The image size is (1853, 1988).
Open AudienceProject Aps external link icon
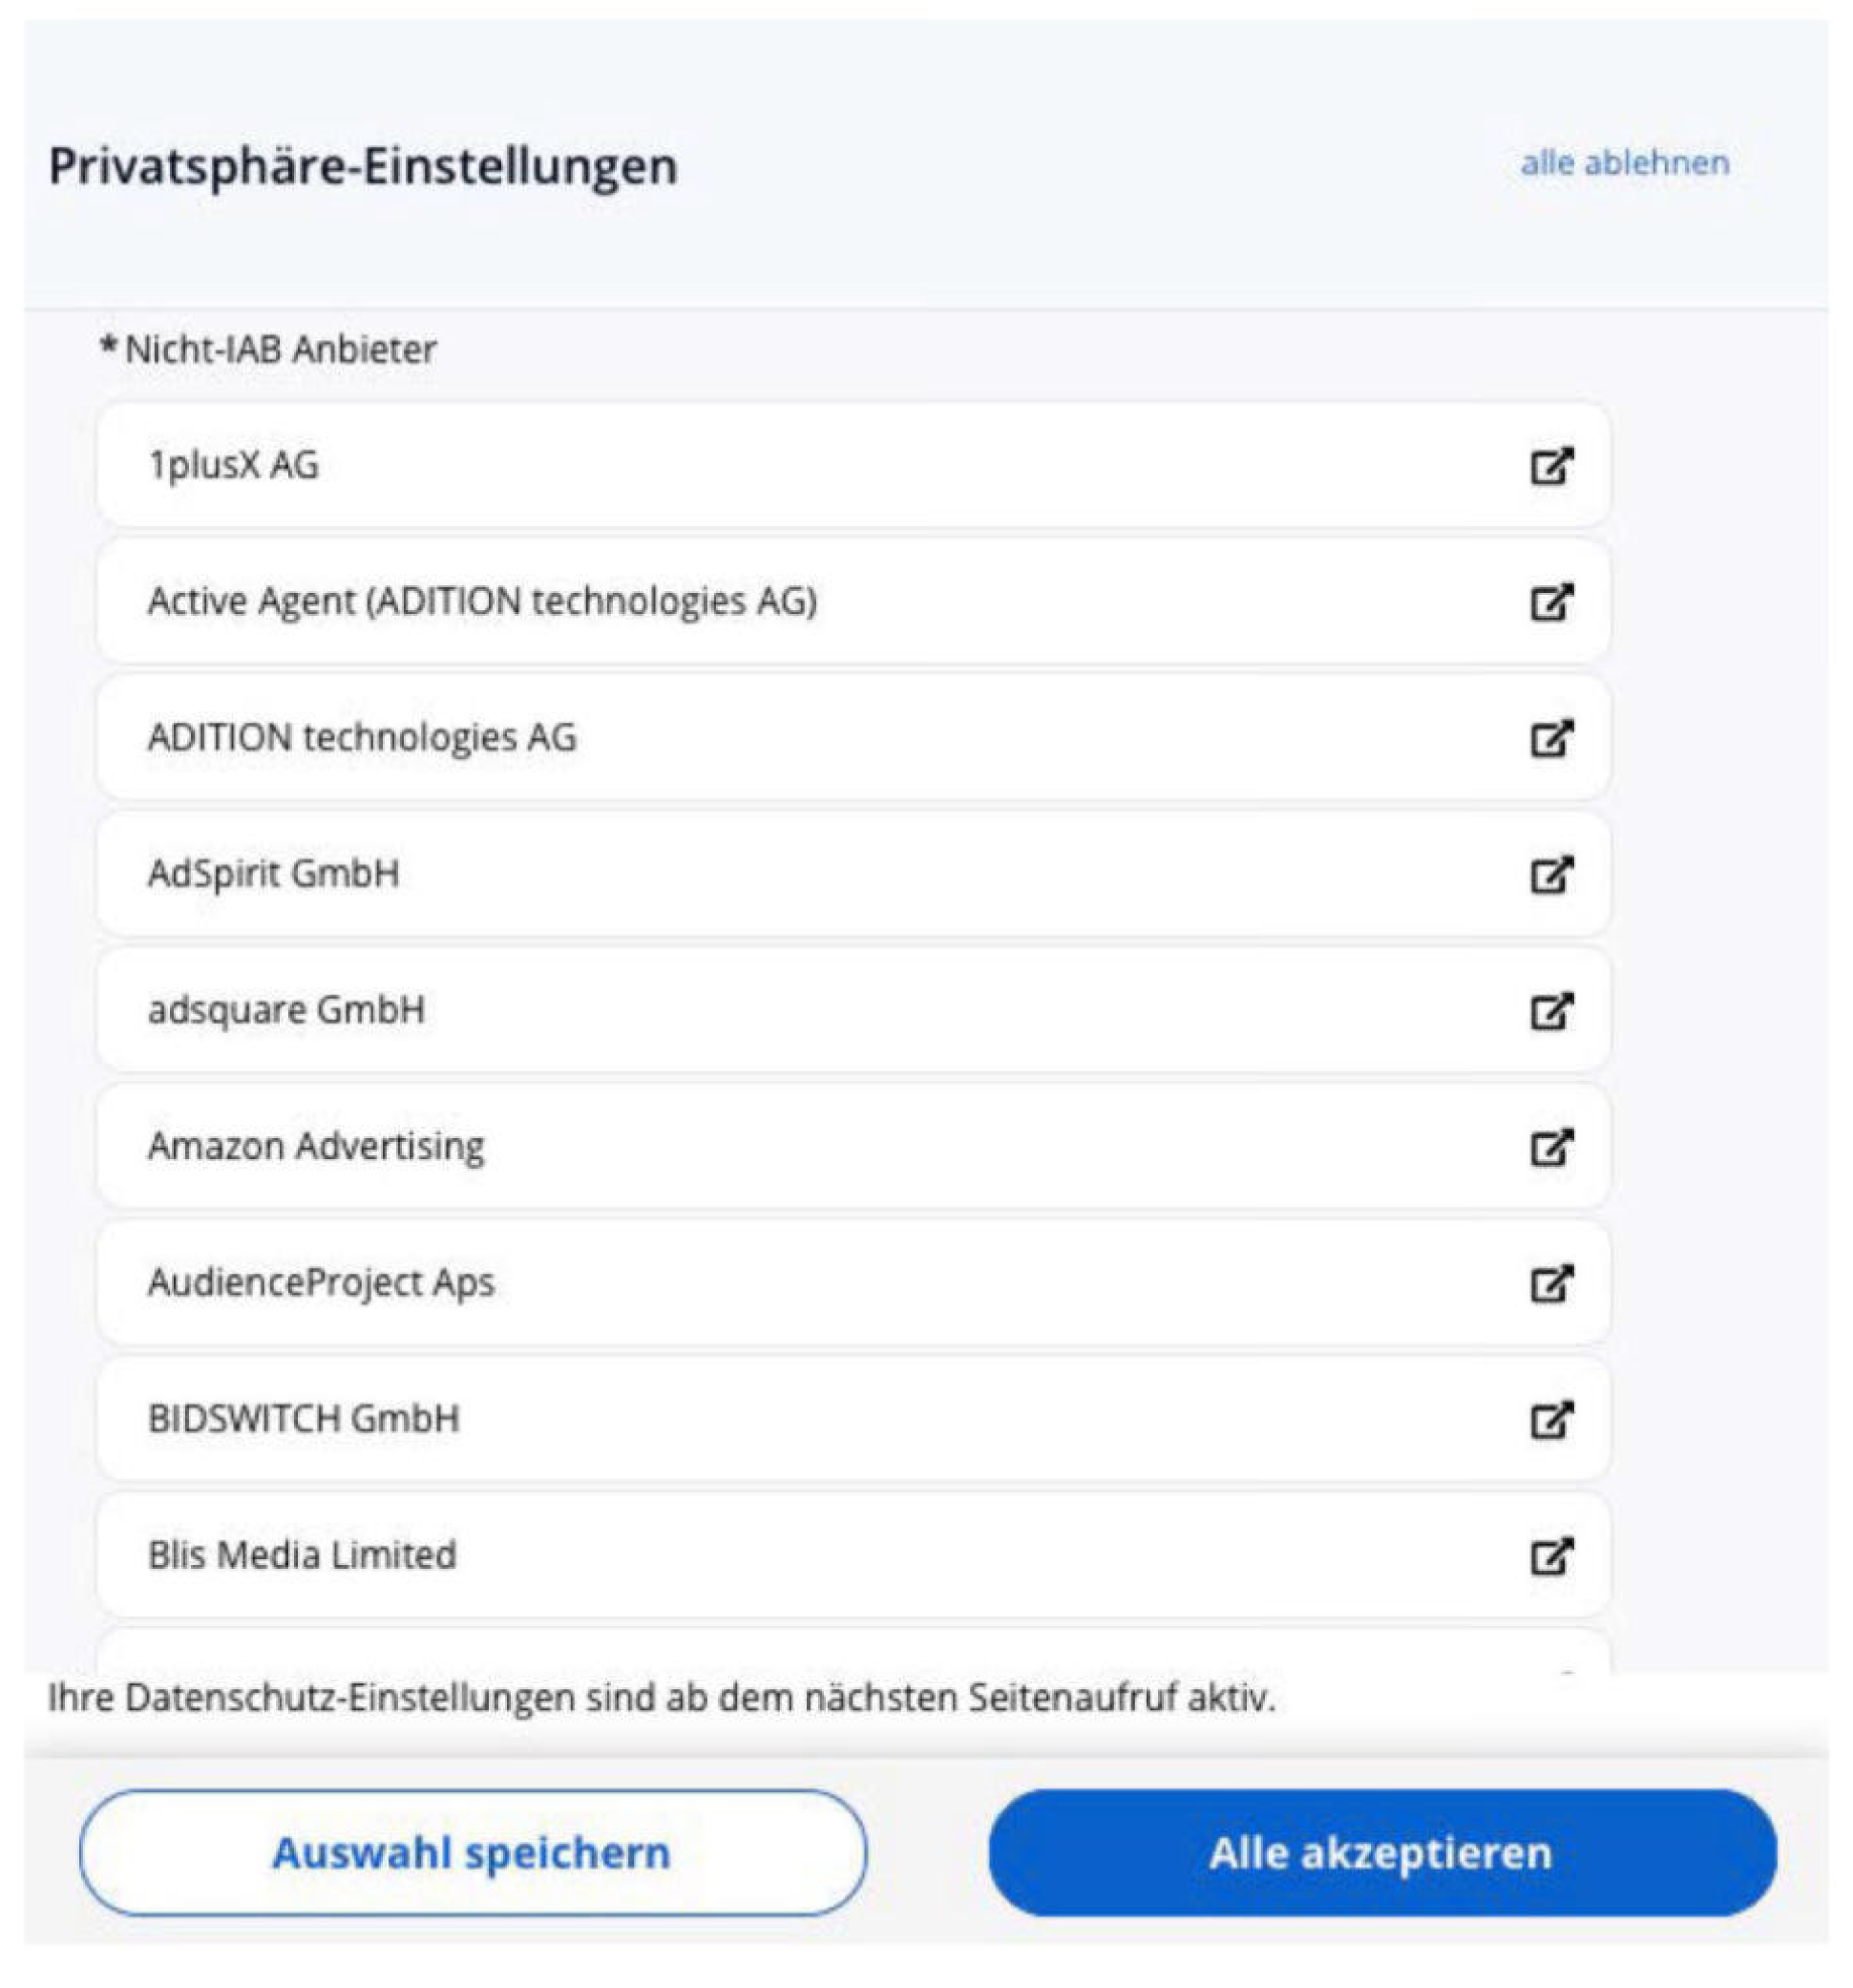click(x=1551, y=1284)
